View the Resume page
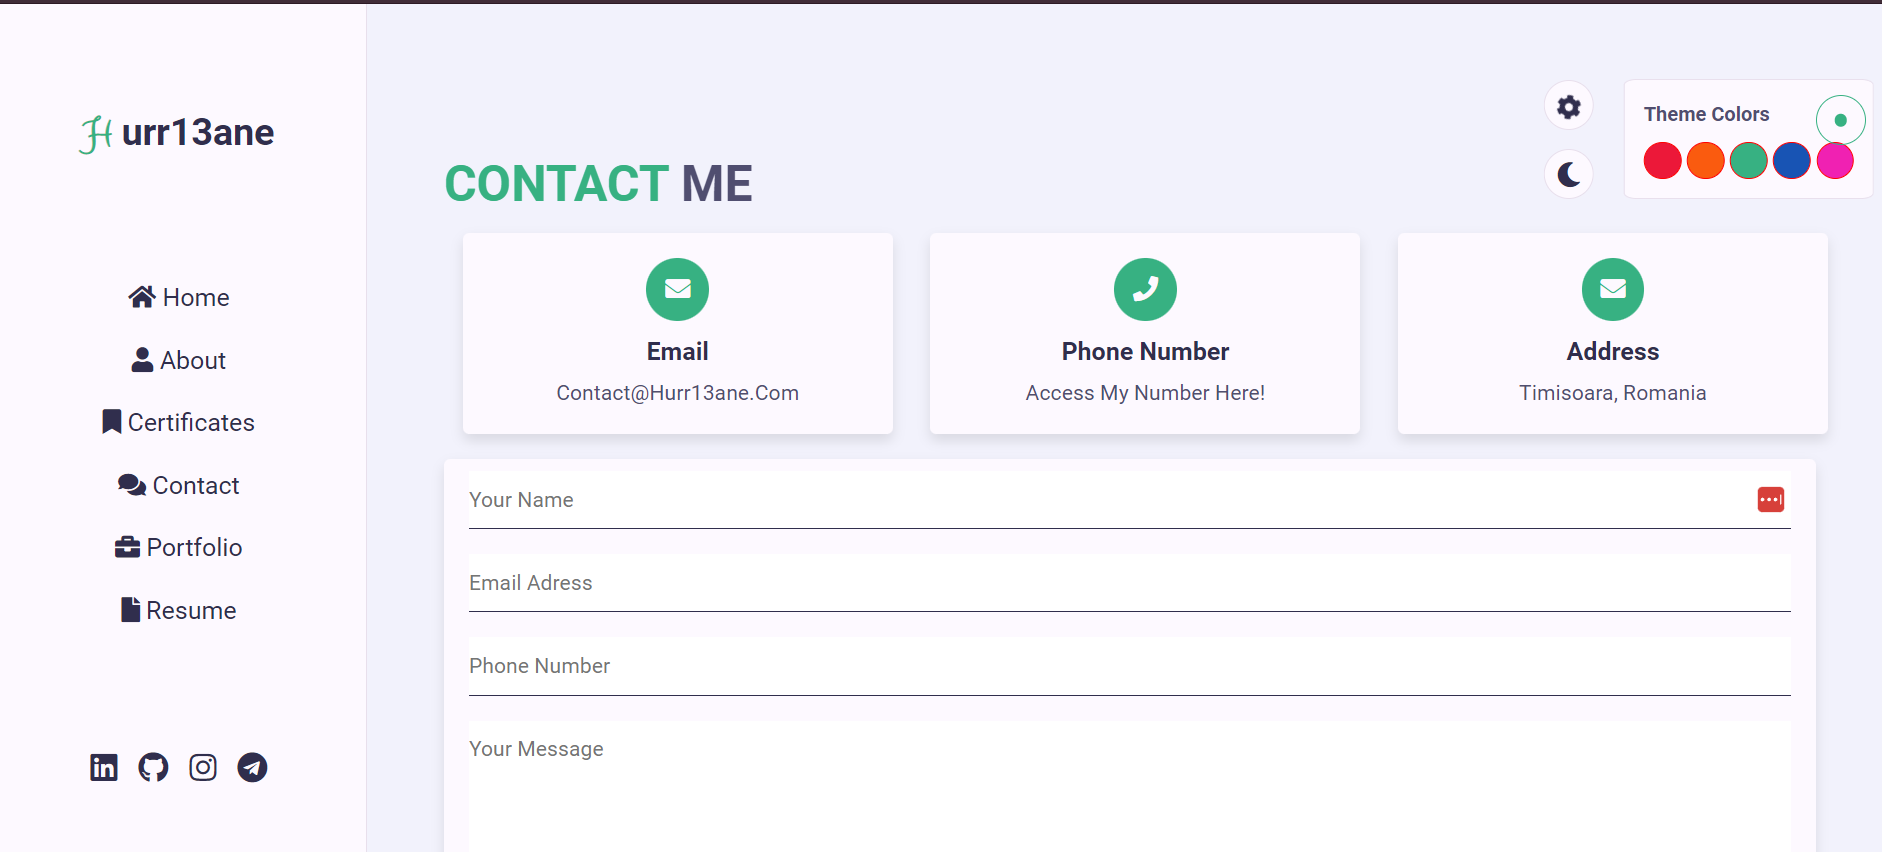 click(179, 610)
